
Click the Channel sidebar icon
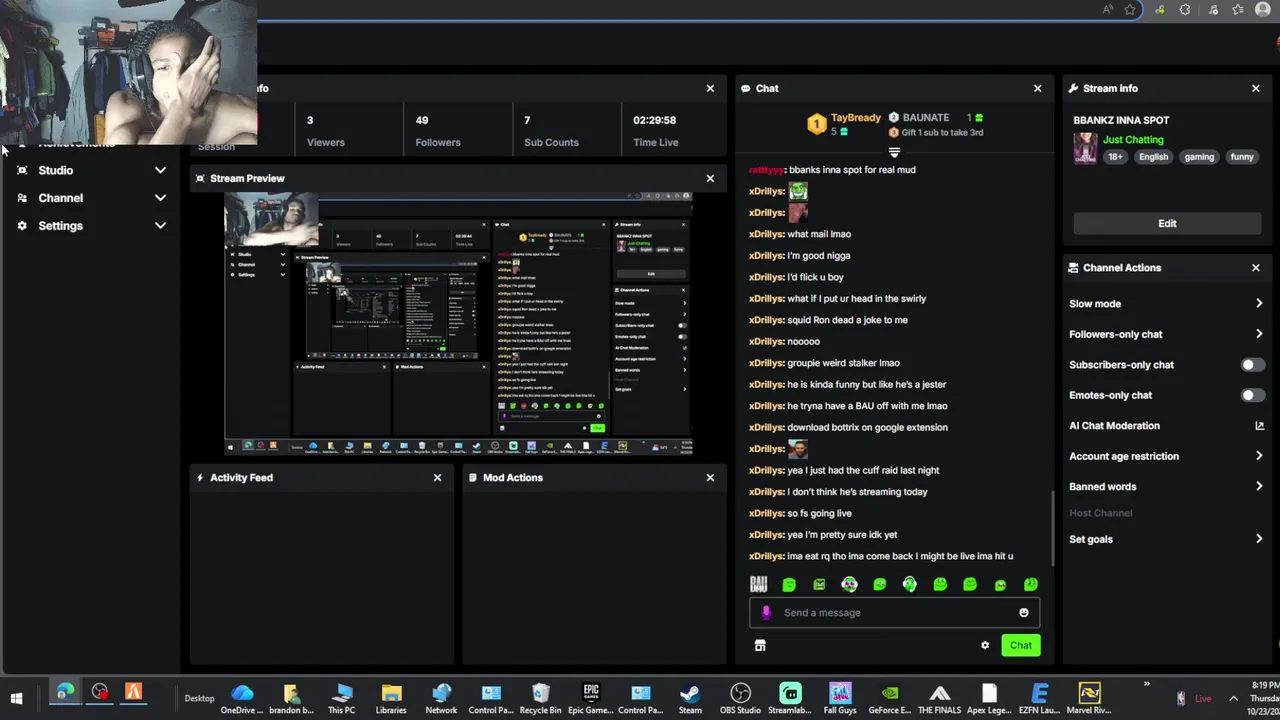click(22, 198)
